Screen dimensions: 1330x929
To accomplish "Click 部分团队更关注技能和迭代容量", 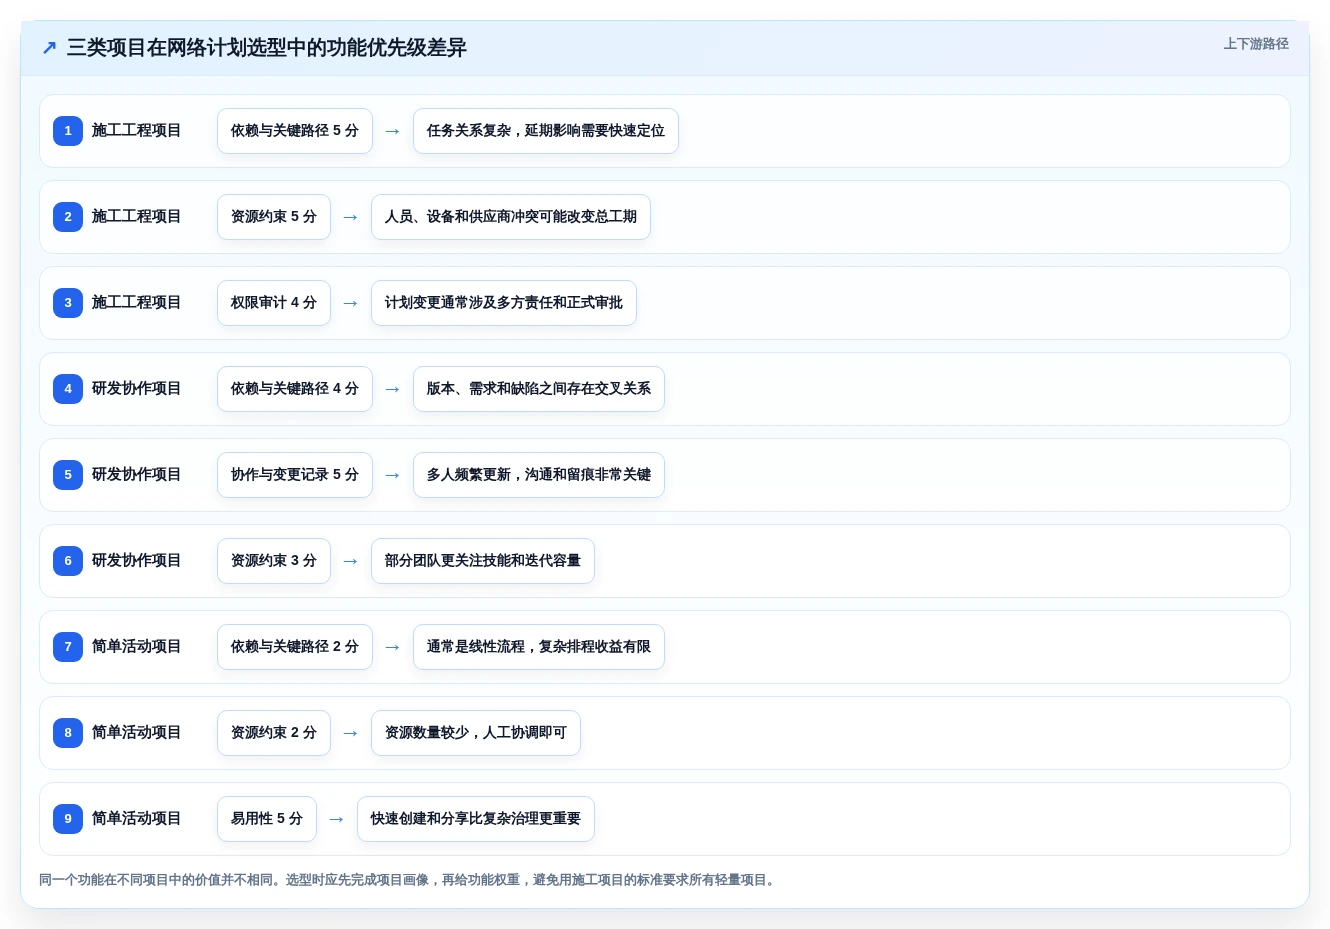I will pos(483,561).
